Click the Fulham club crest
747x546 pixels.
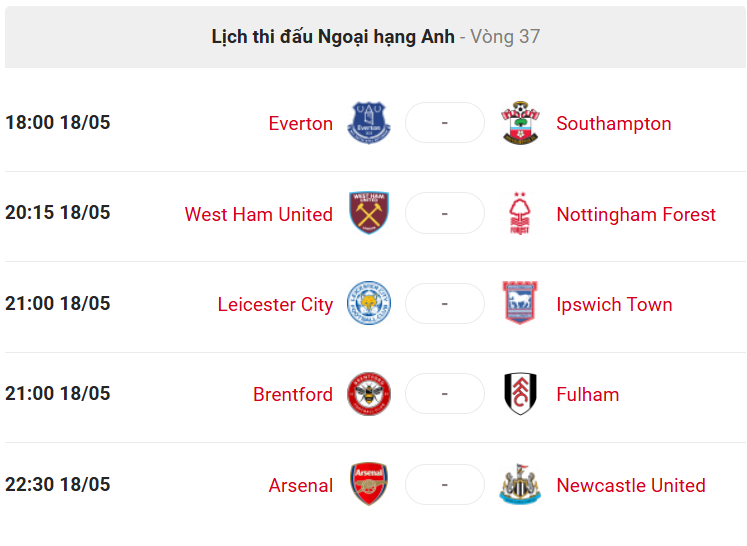pyautogui.click(x=520, y=394)
